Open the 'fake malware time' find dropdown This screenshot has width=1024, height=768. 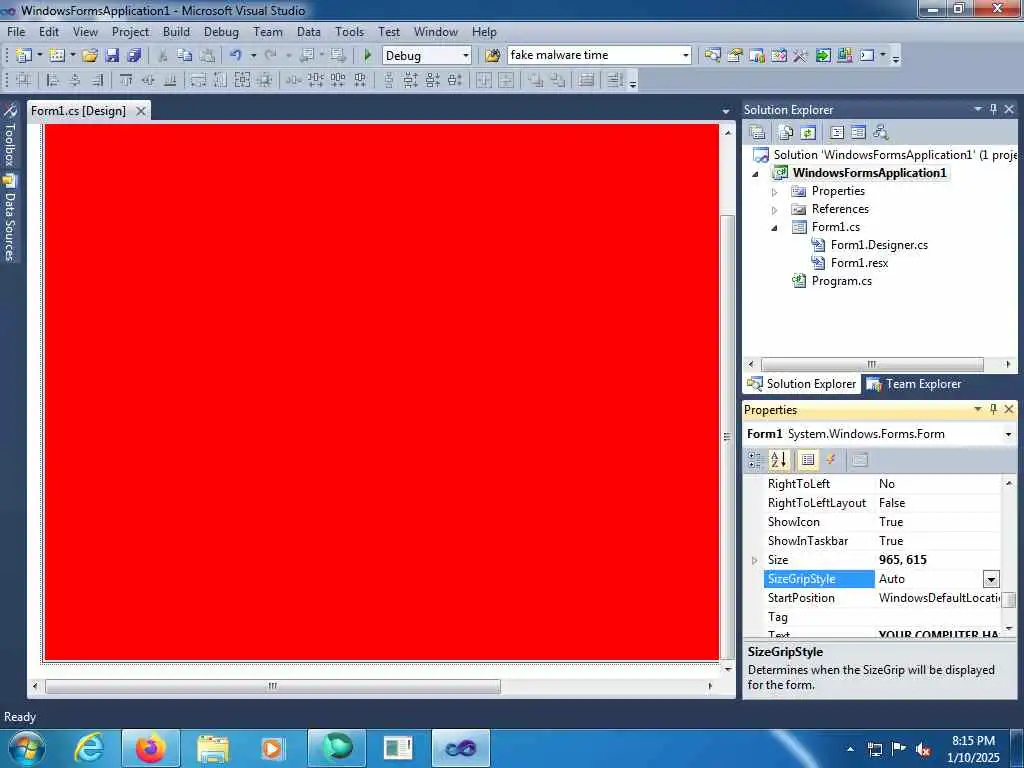pyautogui.click(x=686, y=56)
